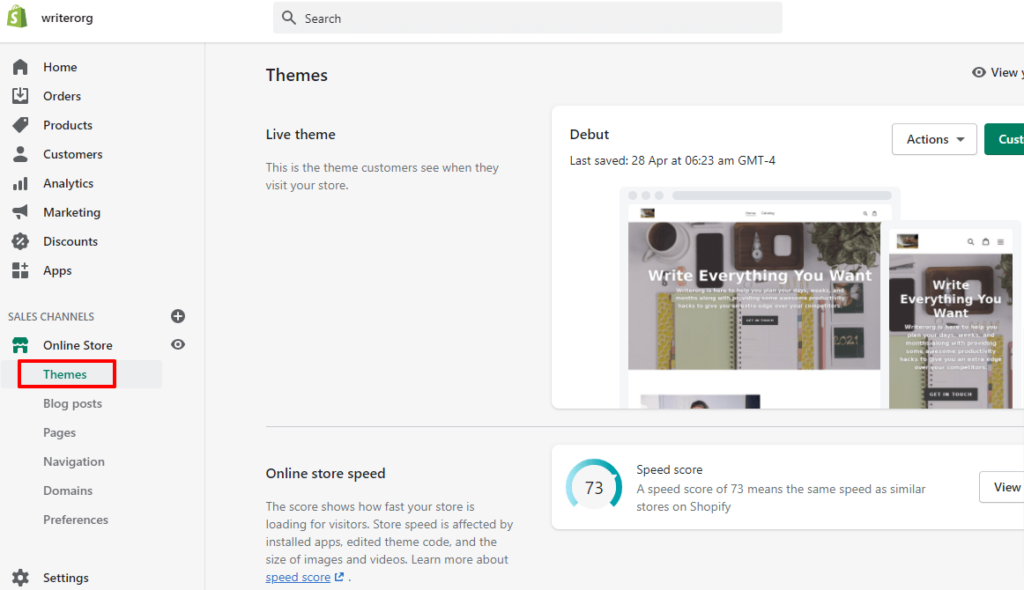The width and height of the screenshot is (1024, 590).
Task: Add a sales channel with plus icon
Action: pyautogui.click(x=178, y=316)
